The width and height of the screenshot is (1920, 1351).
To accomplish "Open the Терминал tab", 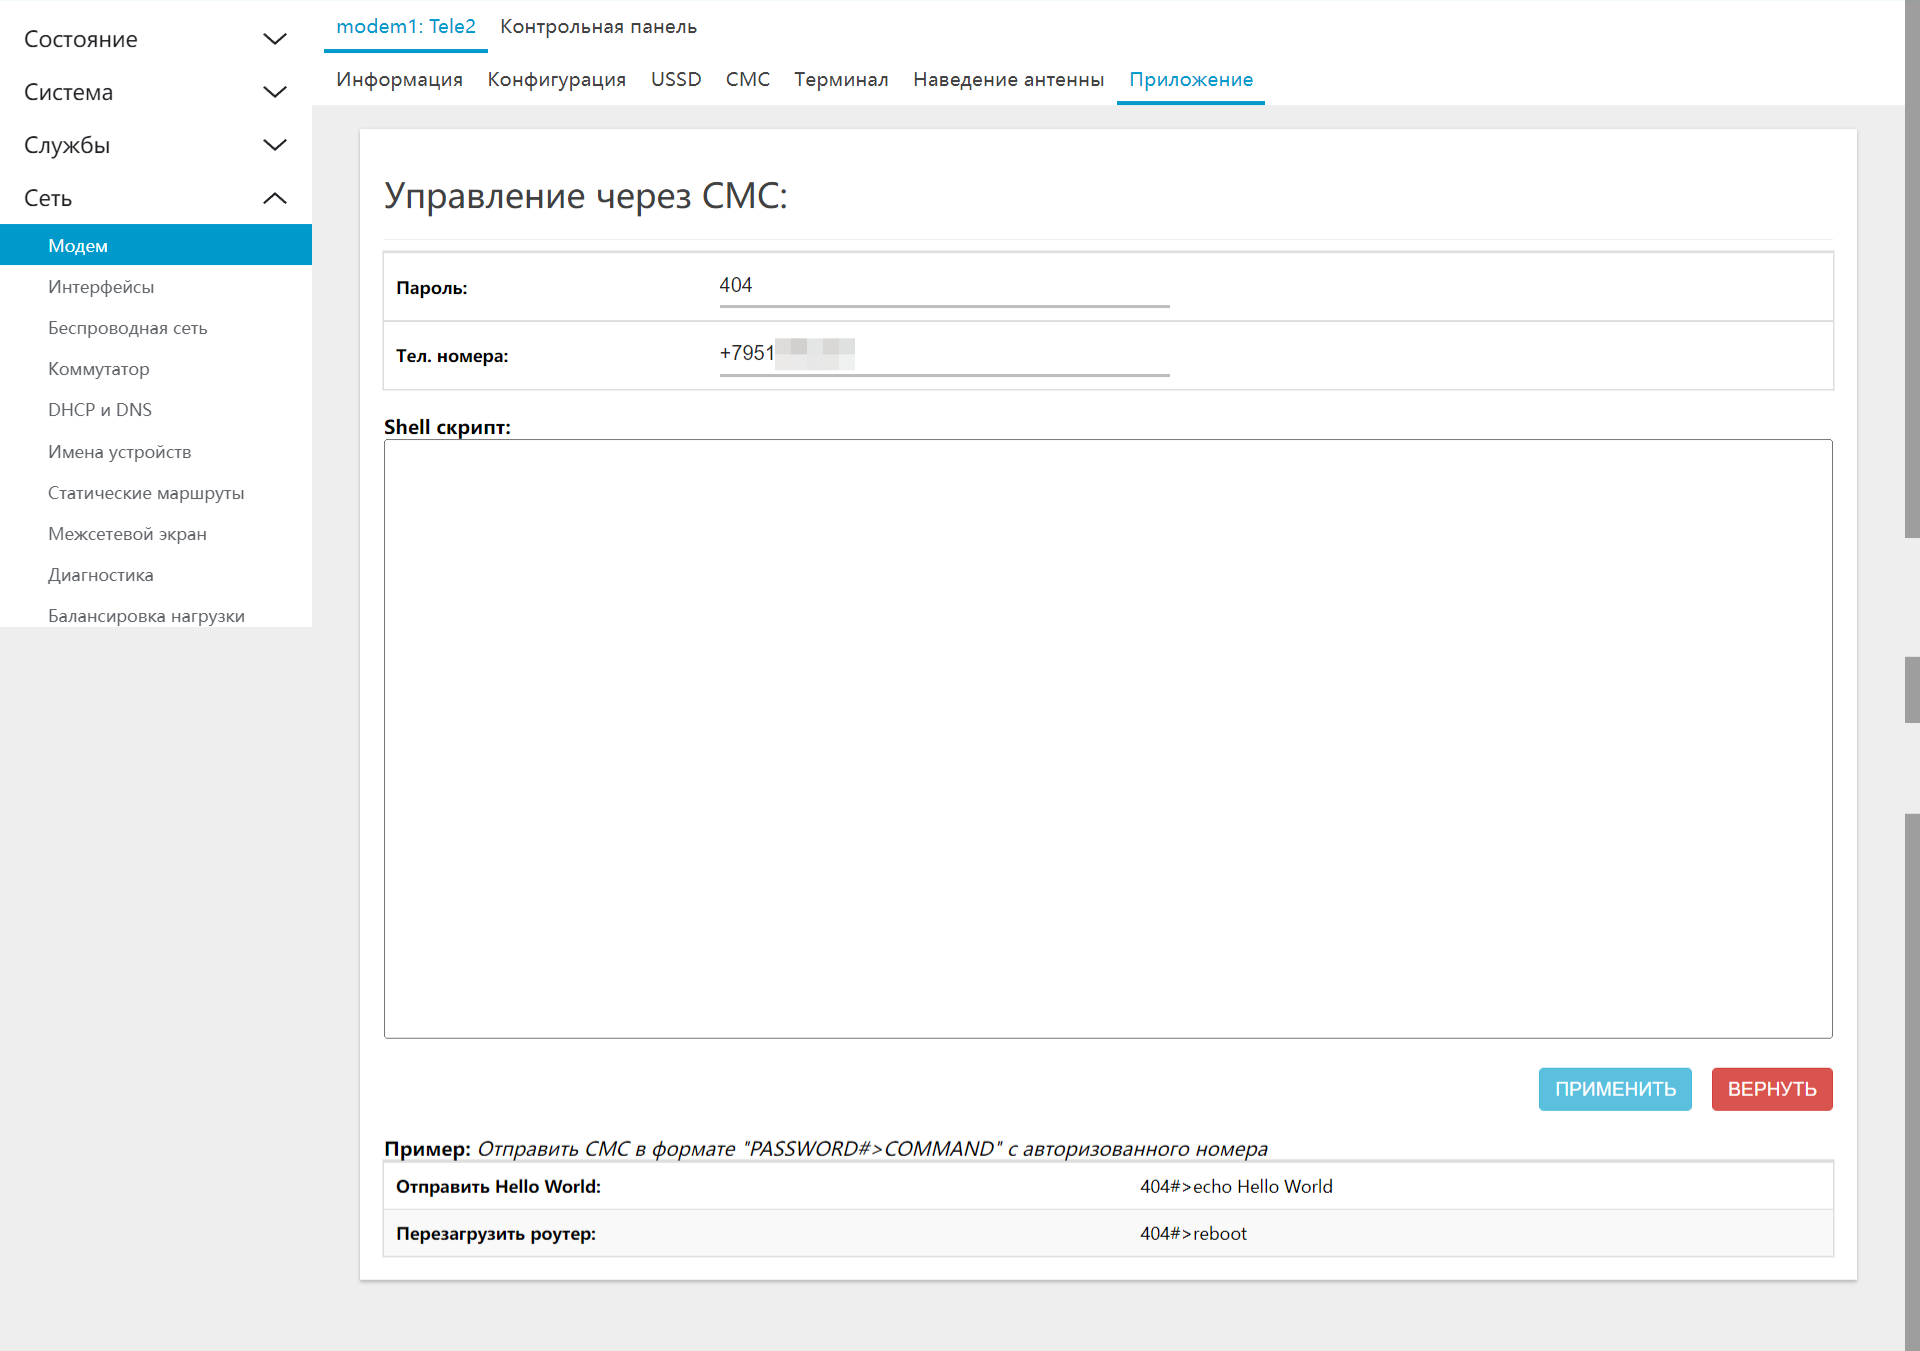I will [841, 79].
